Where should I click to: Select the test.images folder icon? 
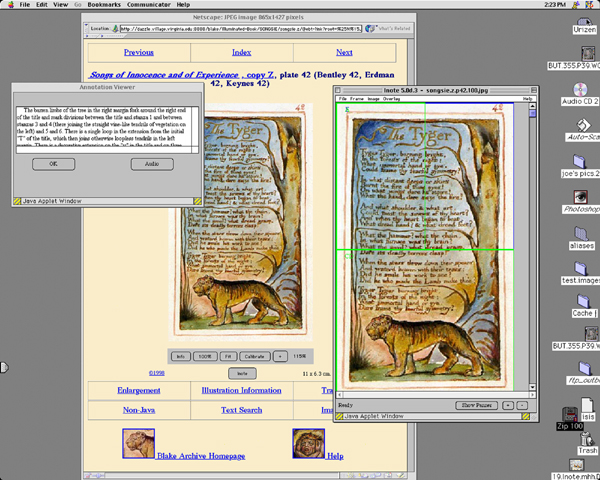[580, 269]
